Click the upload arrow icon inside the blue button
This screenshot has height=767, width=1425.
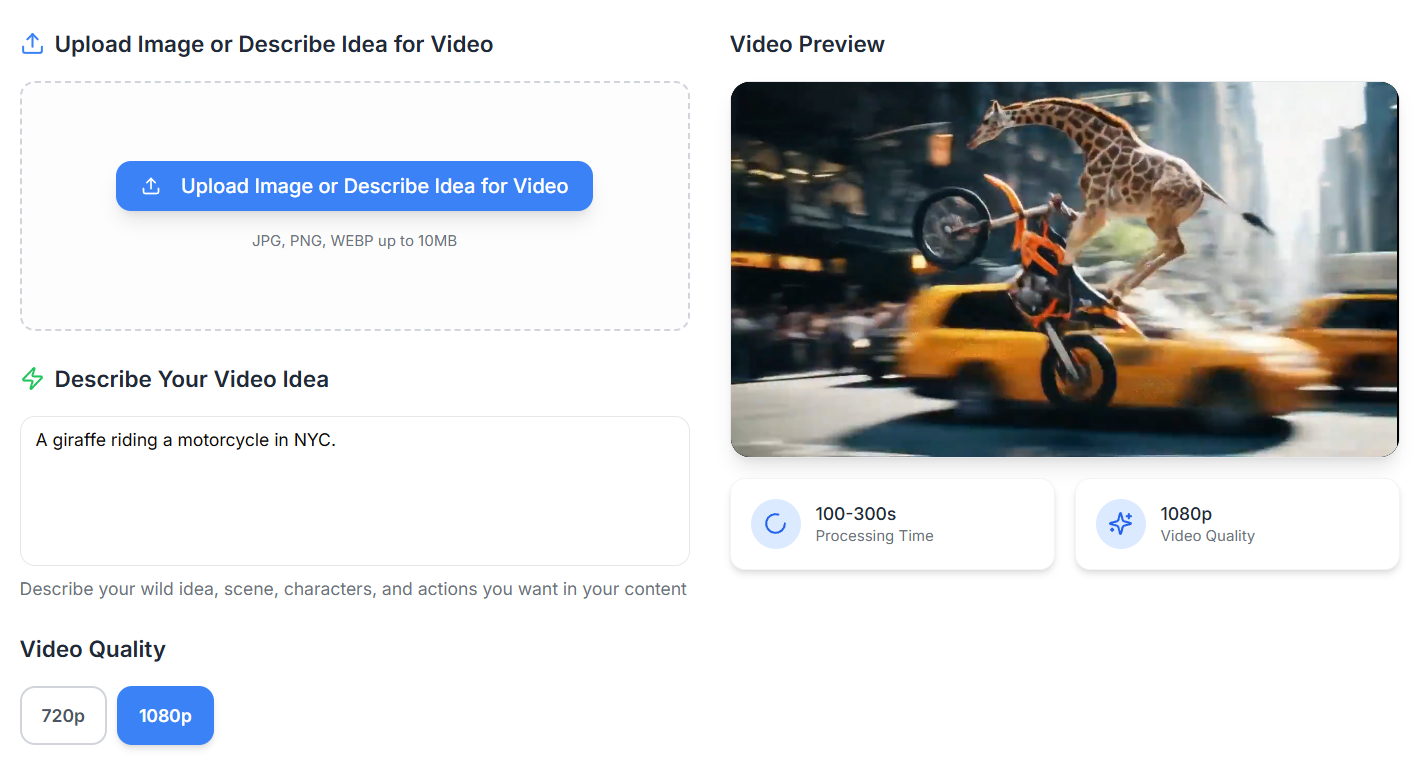[x=151, y=186]
